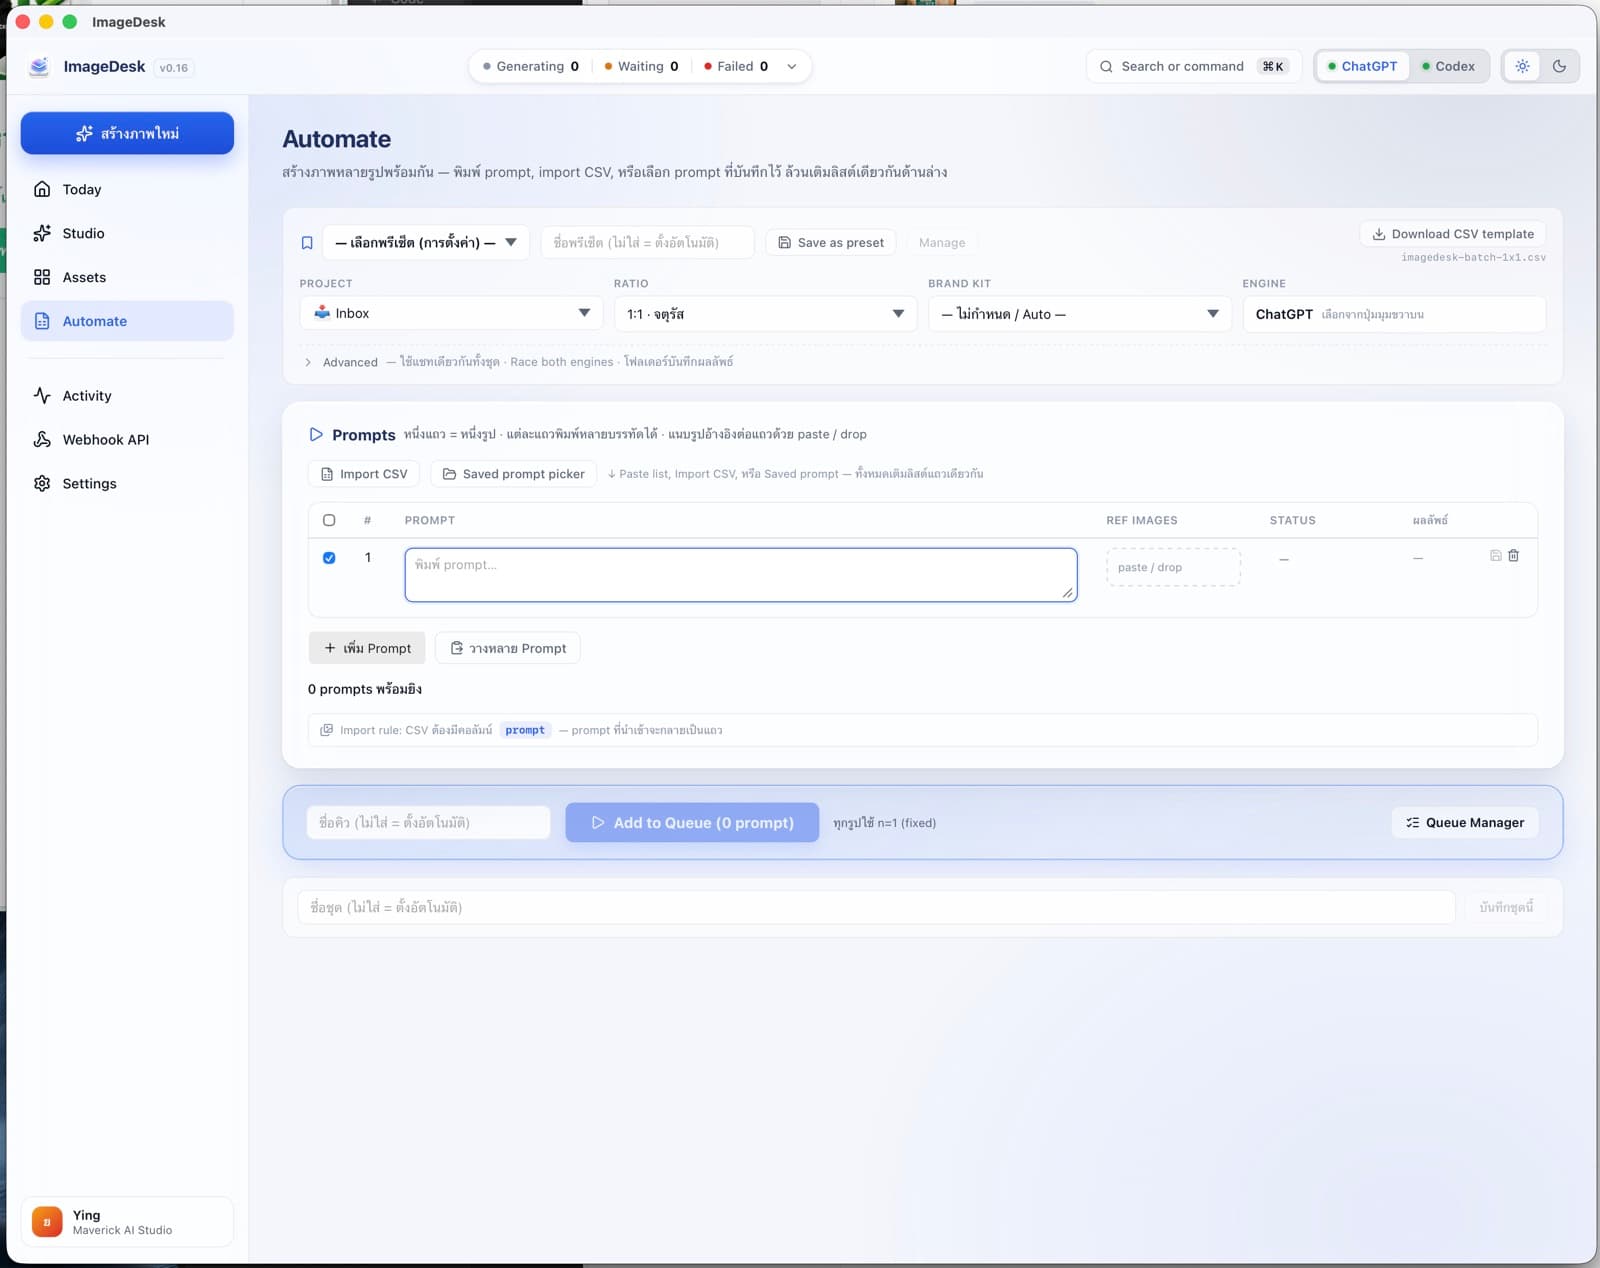The image size is (1600, 1268).
Task: Toggle the select-all prompts checkbox
Action: [x=329, y=520]
